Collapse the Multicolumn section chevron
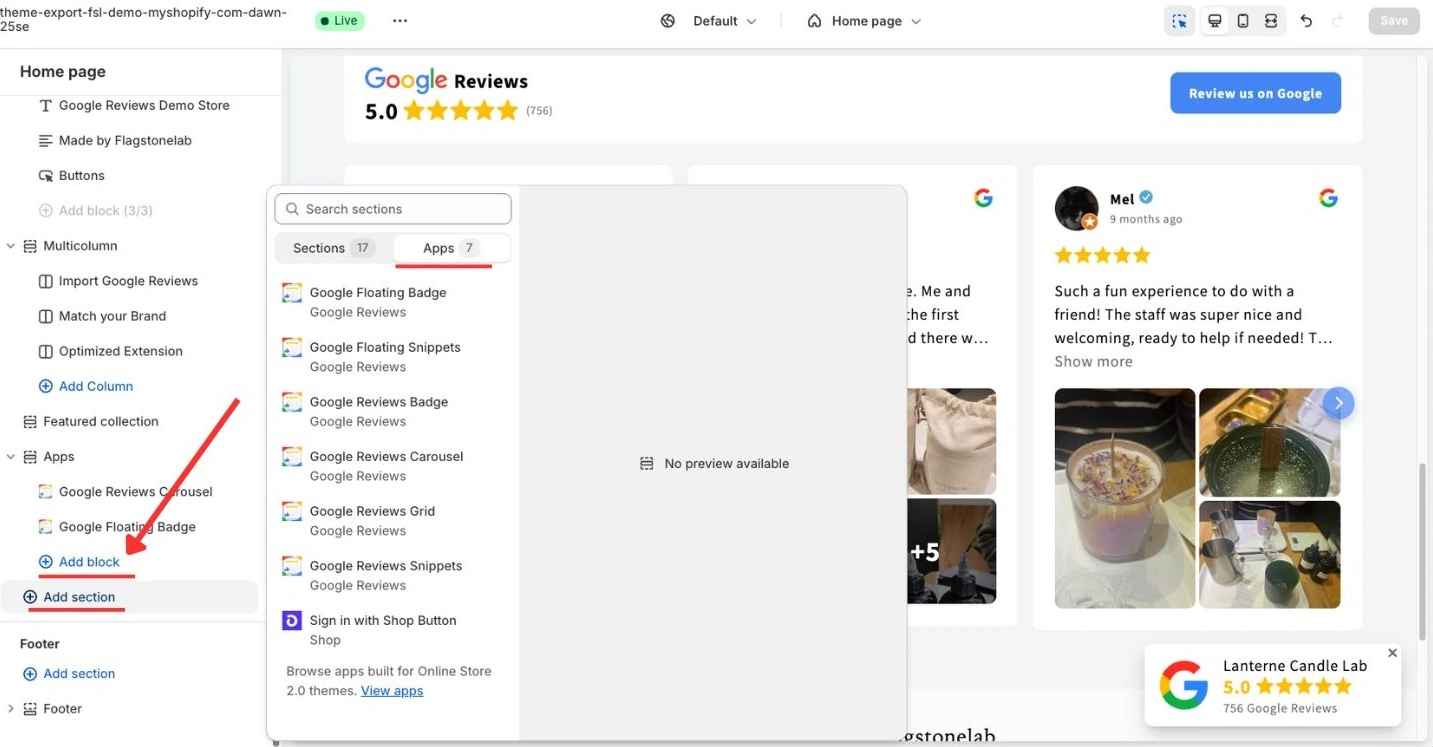The width and height of the screenshot is (1433, 747). point(11,246)
